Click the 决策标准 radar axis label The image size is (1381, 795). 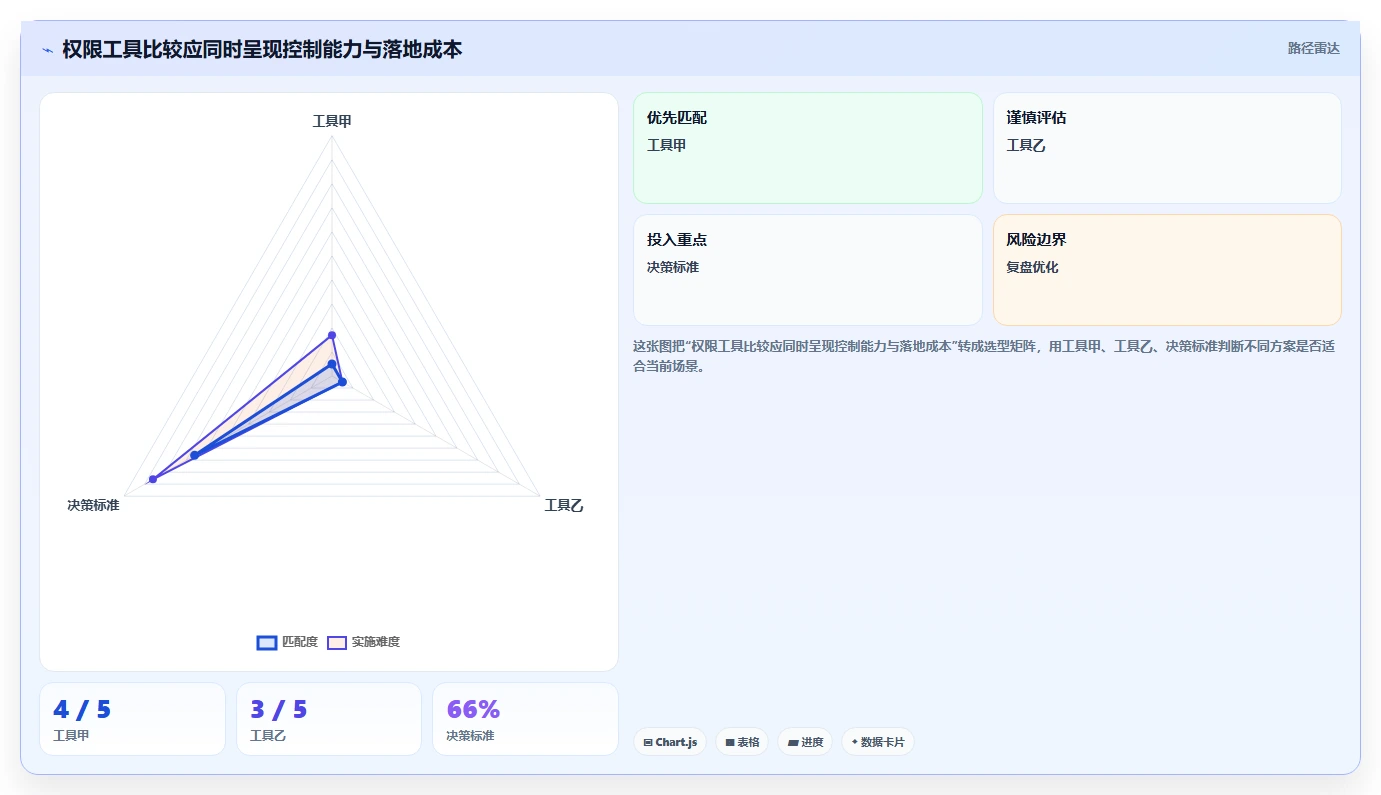click(x=93, y=506)
